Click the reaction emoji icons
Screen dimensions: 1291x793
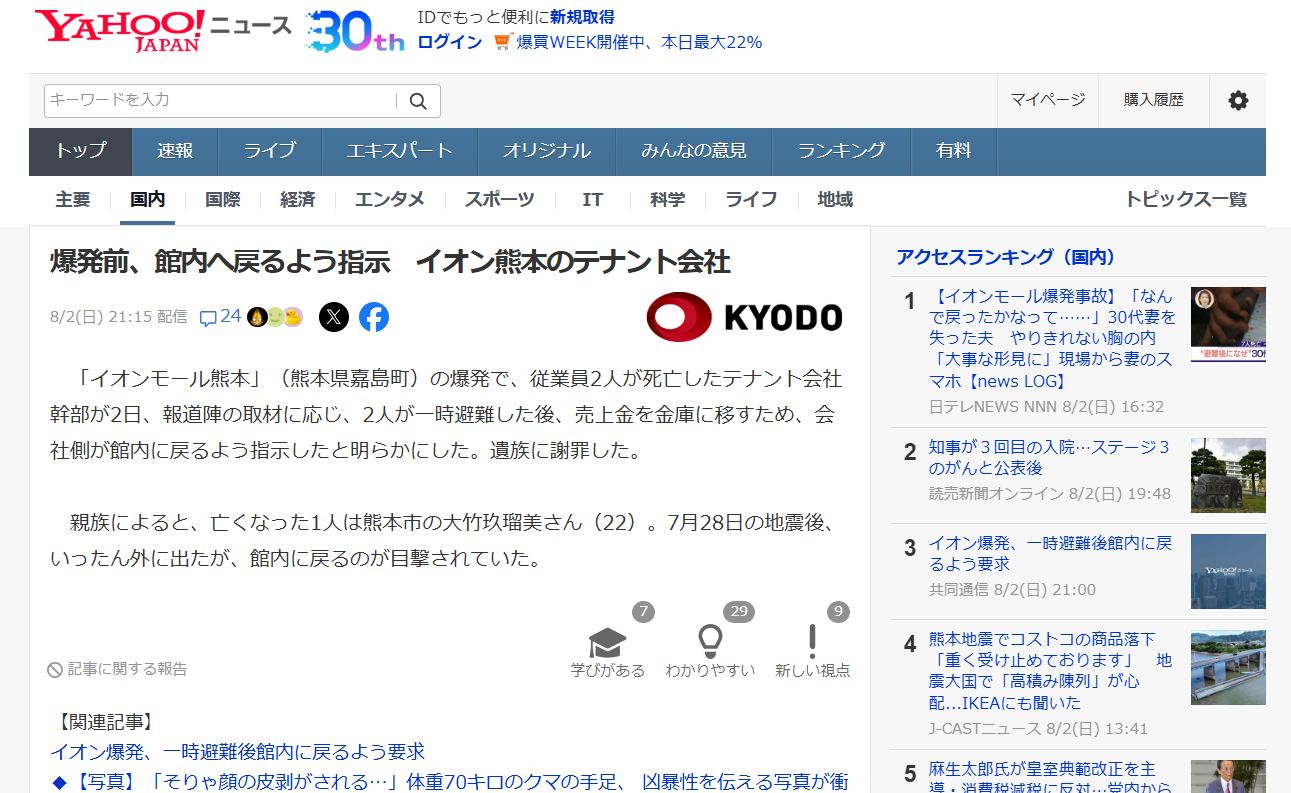[x=275, y=317]
